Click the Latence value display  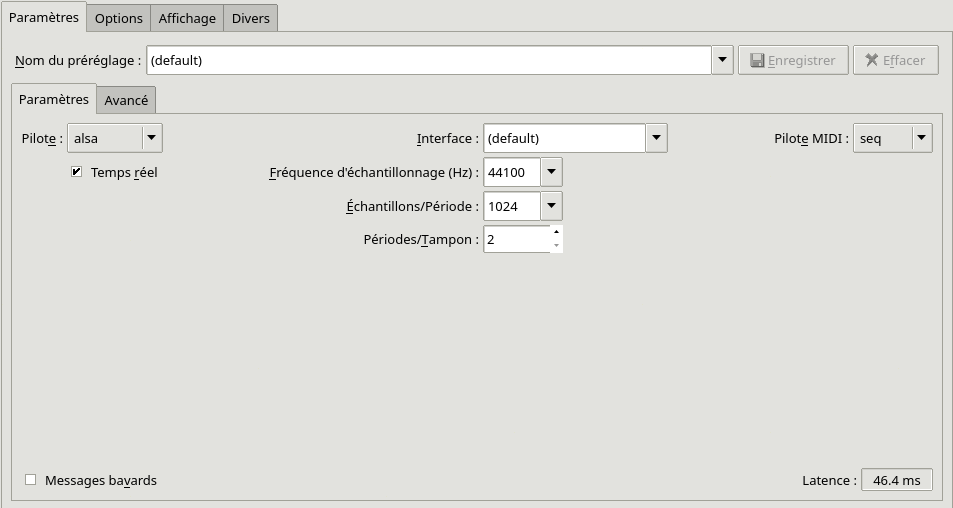pos(896,480)
